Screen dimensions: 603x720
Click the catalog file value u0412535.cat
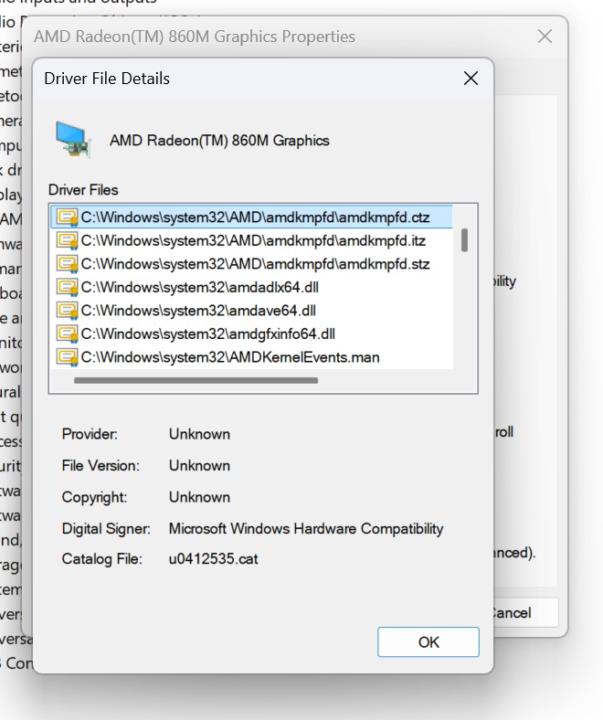tap(213, 559)
